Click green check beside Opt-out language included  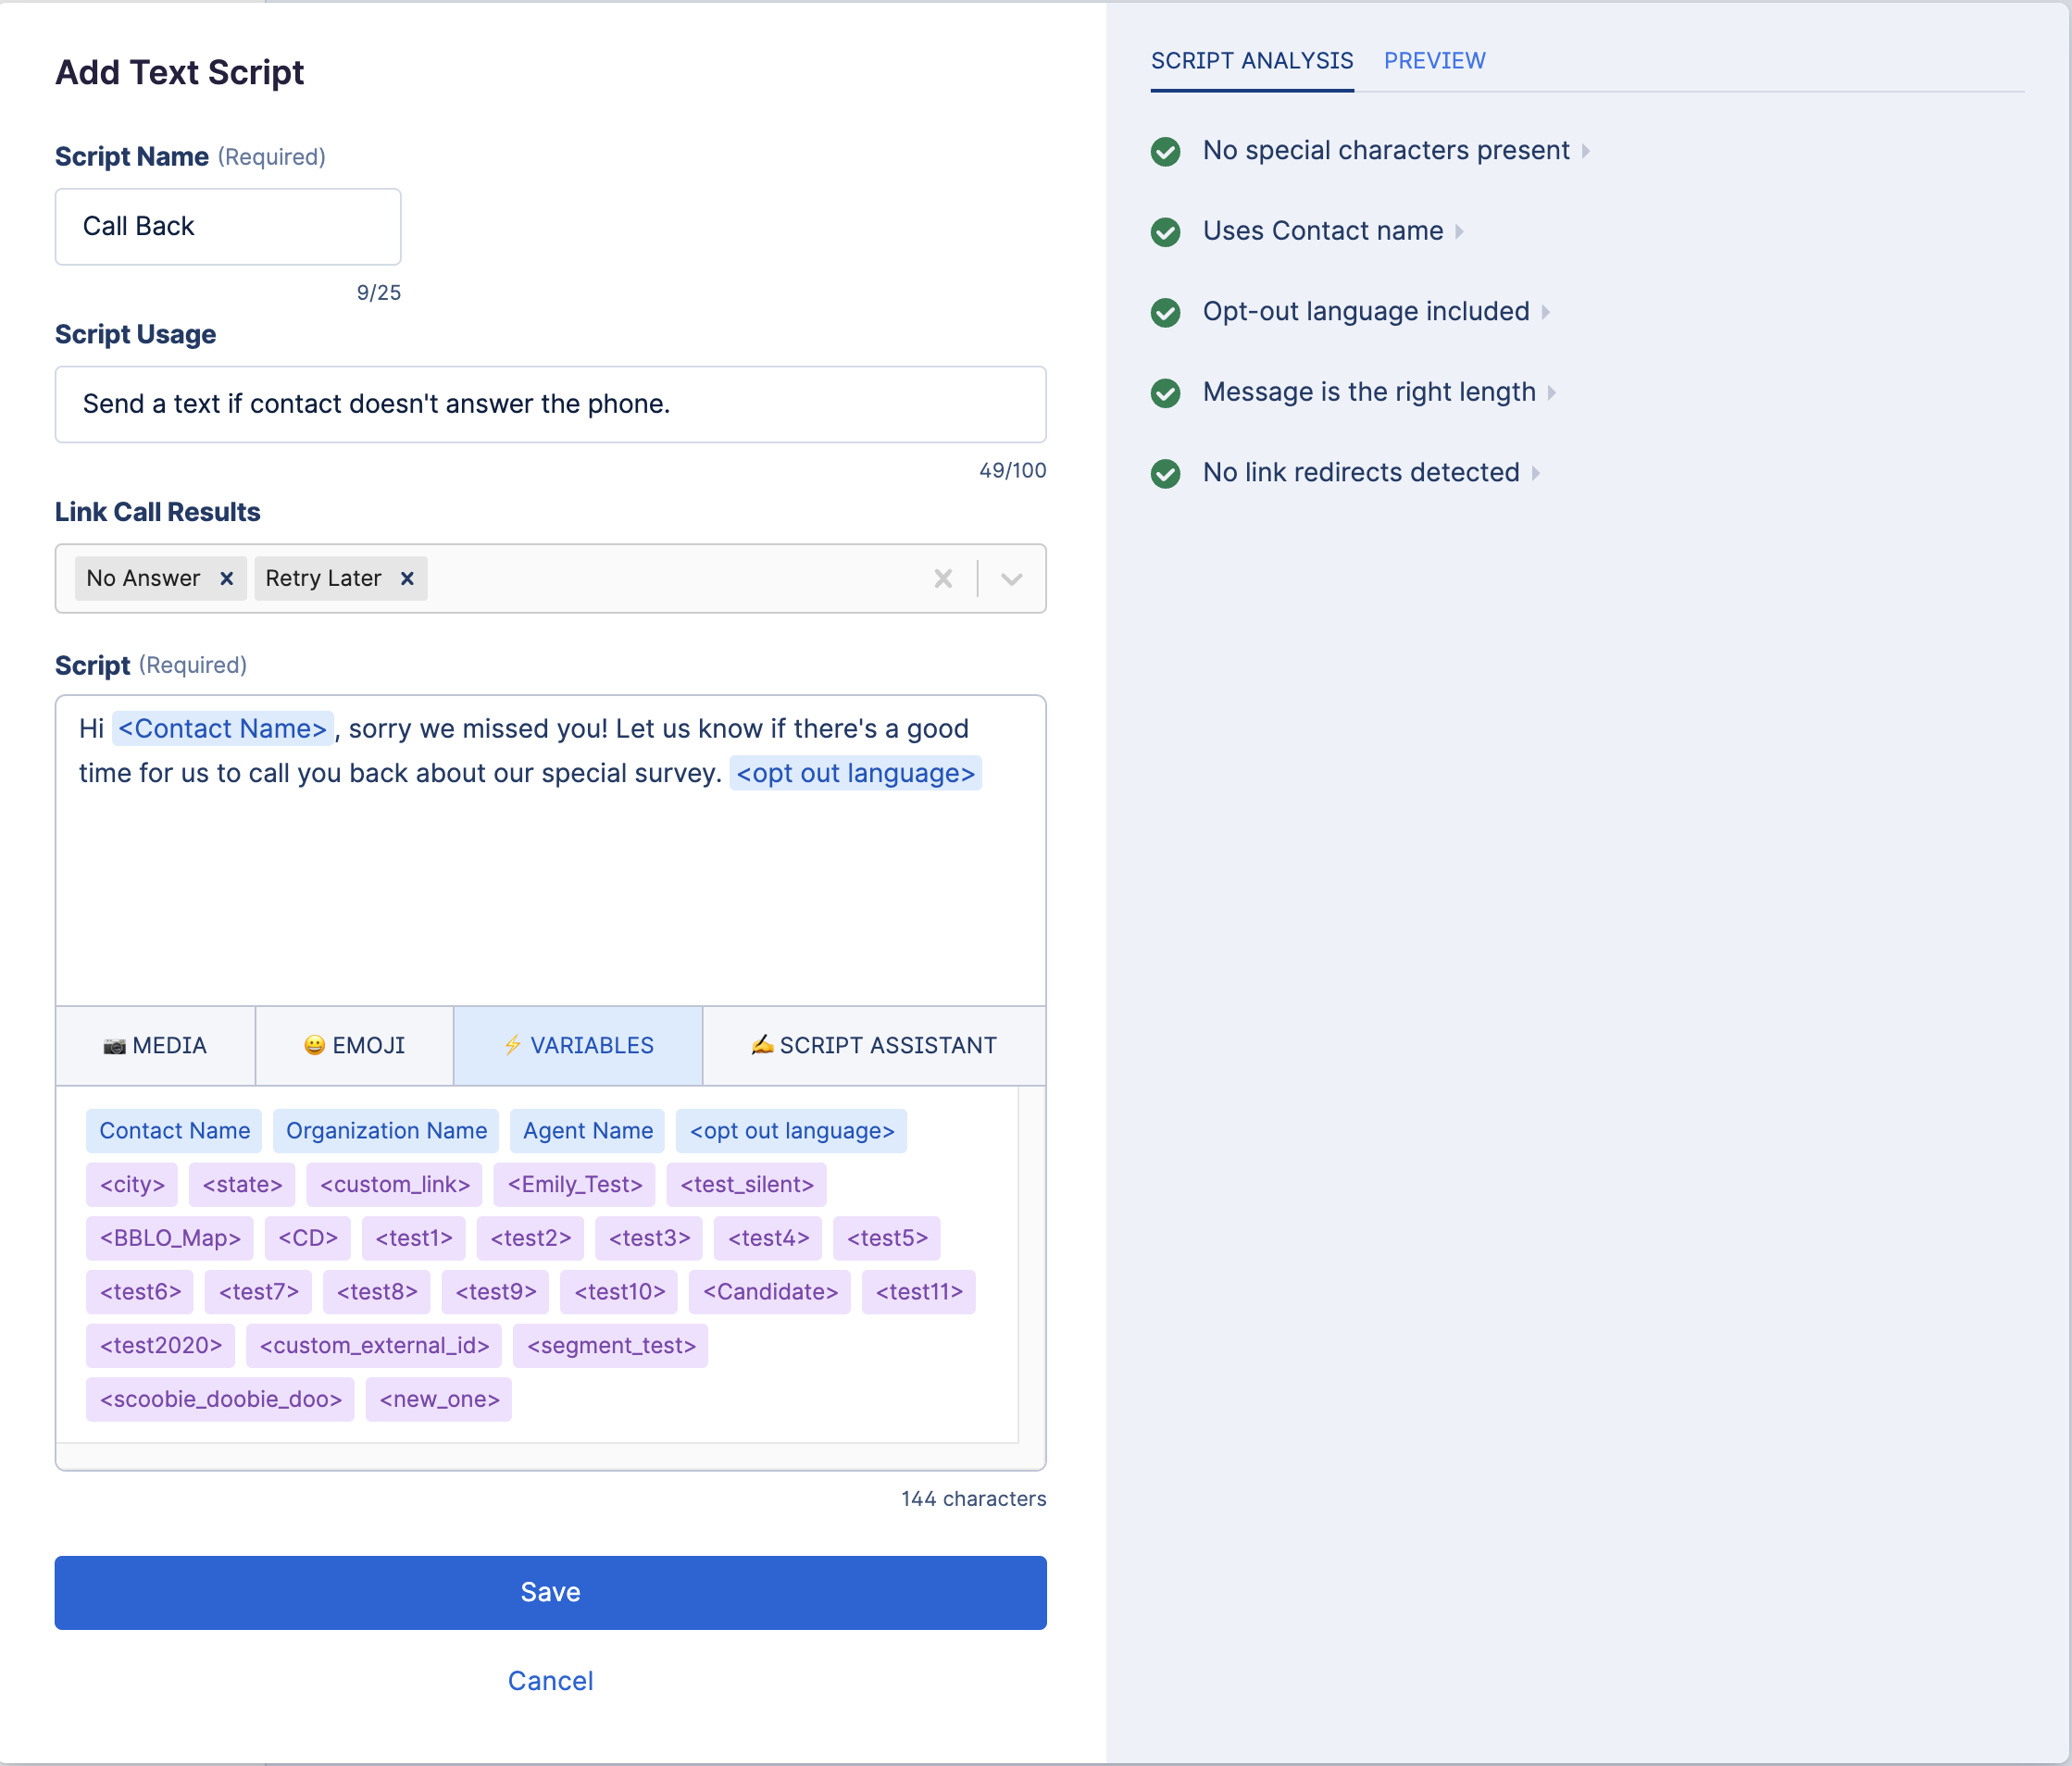[1165, 313]
